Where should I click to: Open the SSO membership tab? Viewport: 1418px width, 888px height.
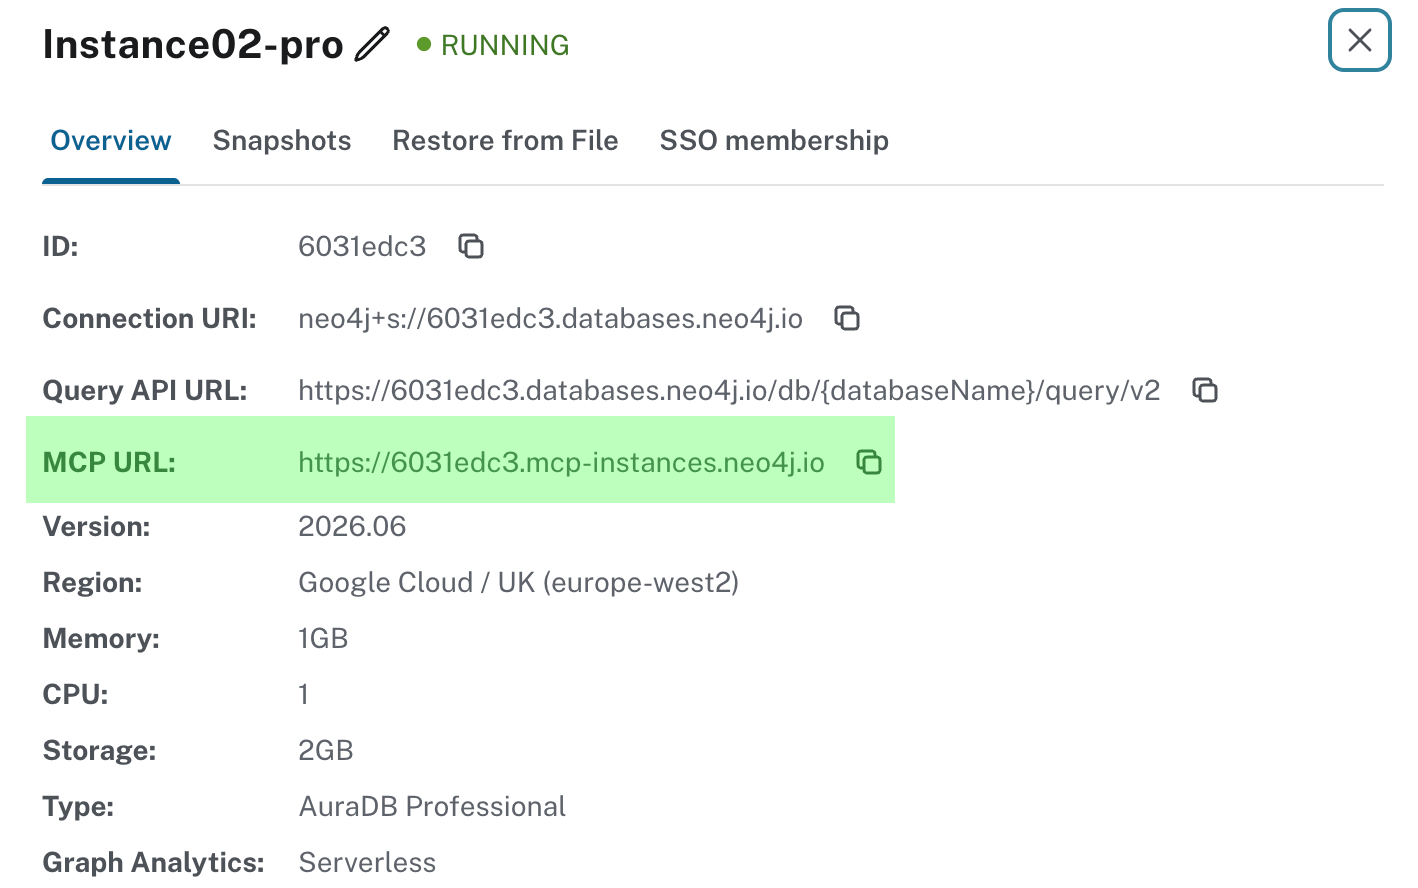774,141
